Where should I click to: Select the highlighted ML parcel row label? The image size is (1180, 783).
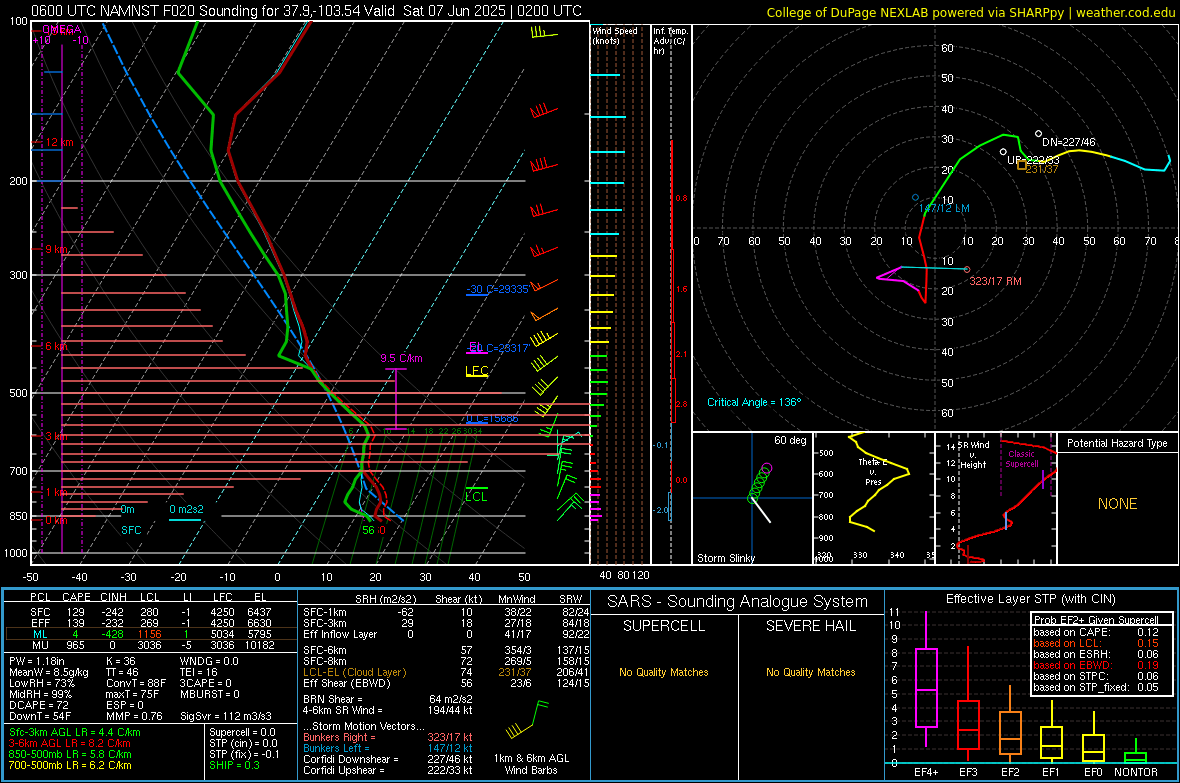39,635
